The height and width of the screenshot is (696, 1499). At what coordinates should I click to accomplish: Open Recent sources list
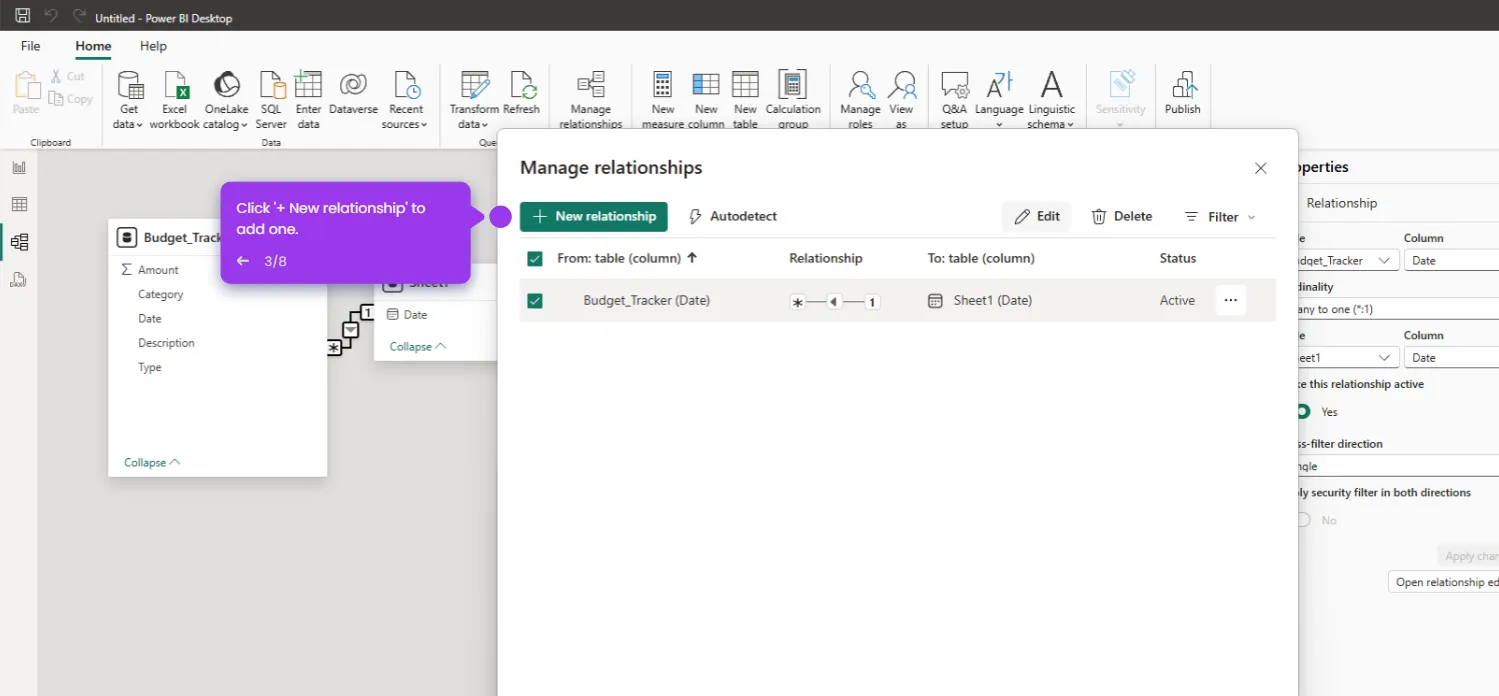click(405, 100)
